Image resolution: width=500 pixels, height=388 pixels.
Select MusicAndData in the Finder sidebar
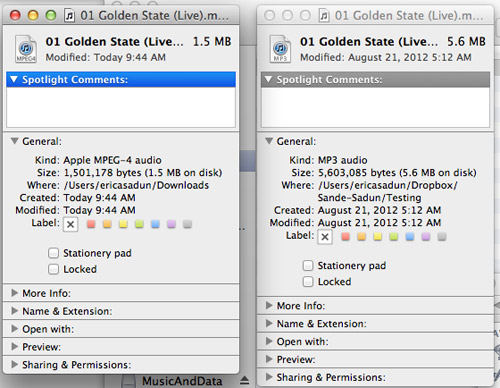(x=182, y=381)
